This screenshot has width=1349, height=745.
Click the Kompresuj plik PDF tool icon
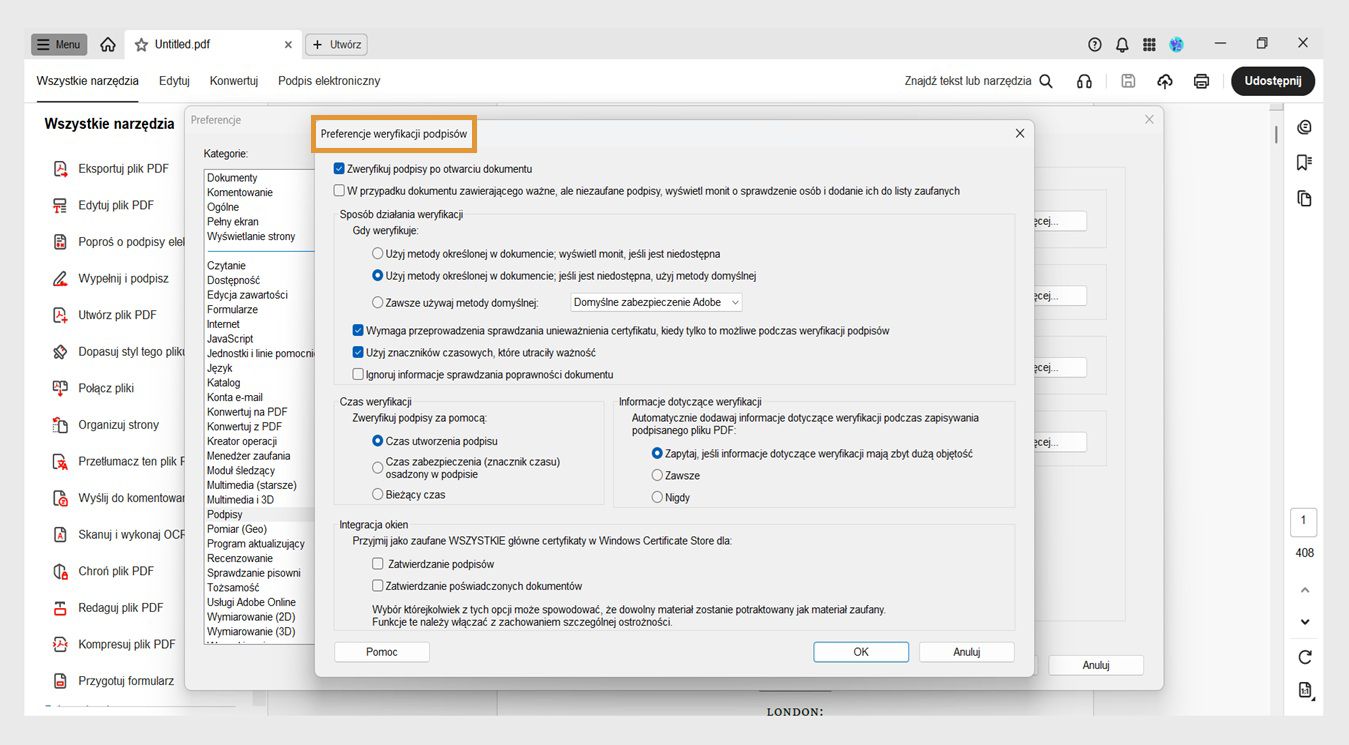coord(60,645)
